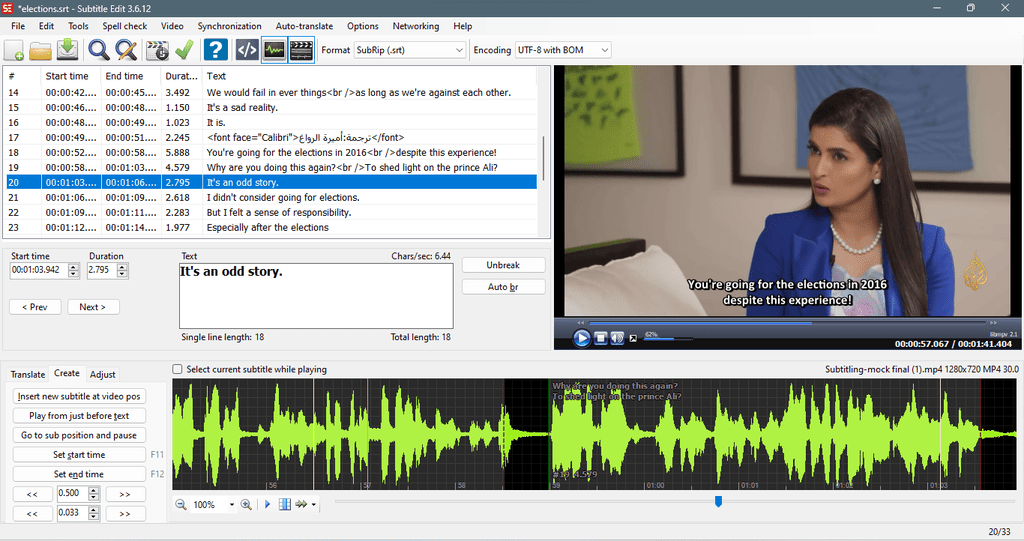
Task: Open the Format SubRip dropdown
Action: coord(459,50)
